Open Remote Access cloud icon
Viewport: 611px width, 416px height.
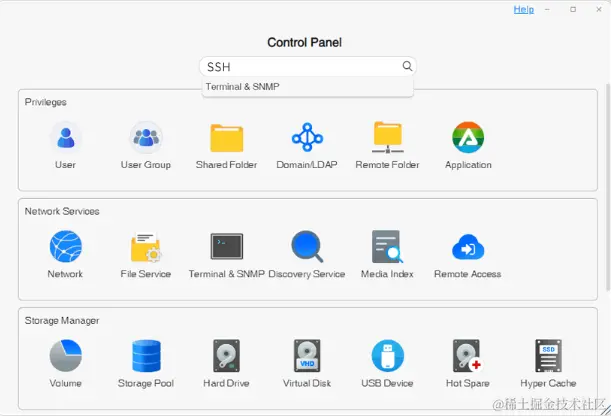pos(468,247)
